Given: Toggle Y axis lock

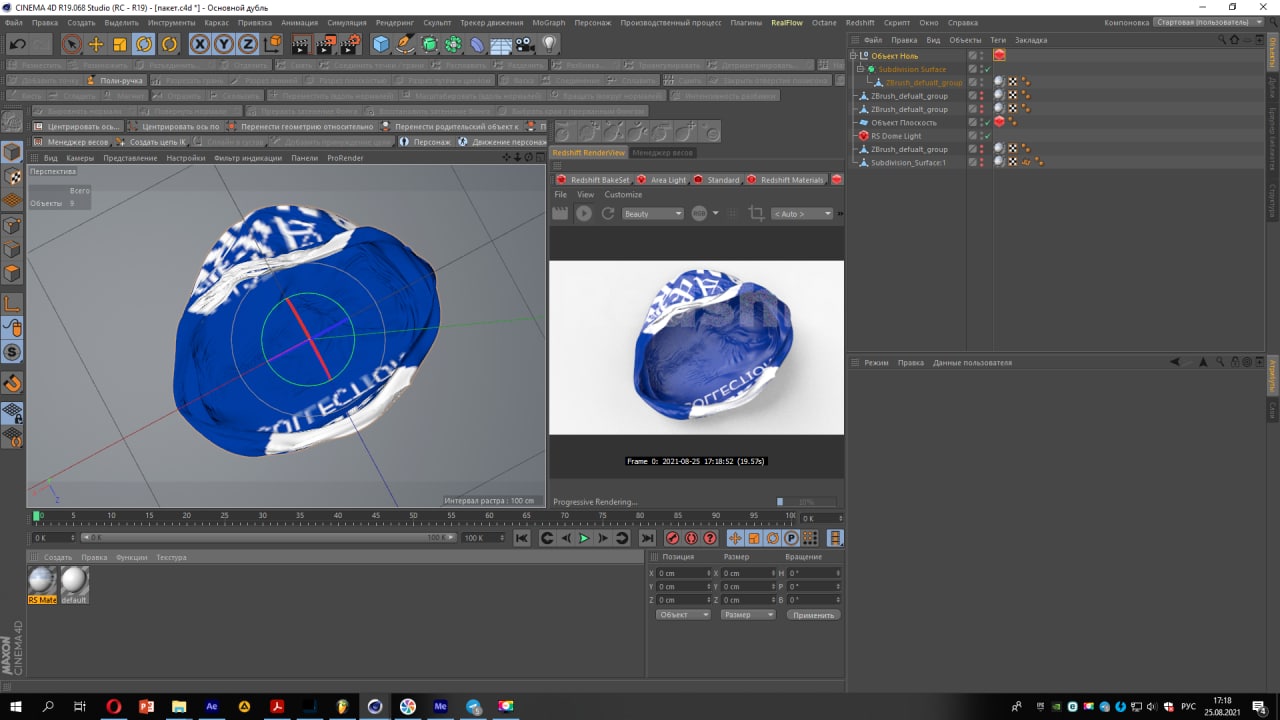Looking at the screenshot, I should 224,44.
